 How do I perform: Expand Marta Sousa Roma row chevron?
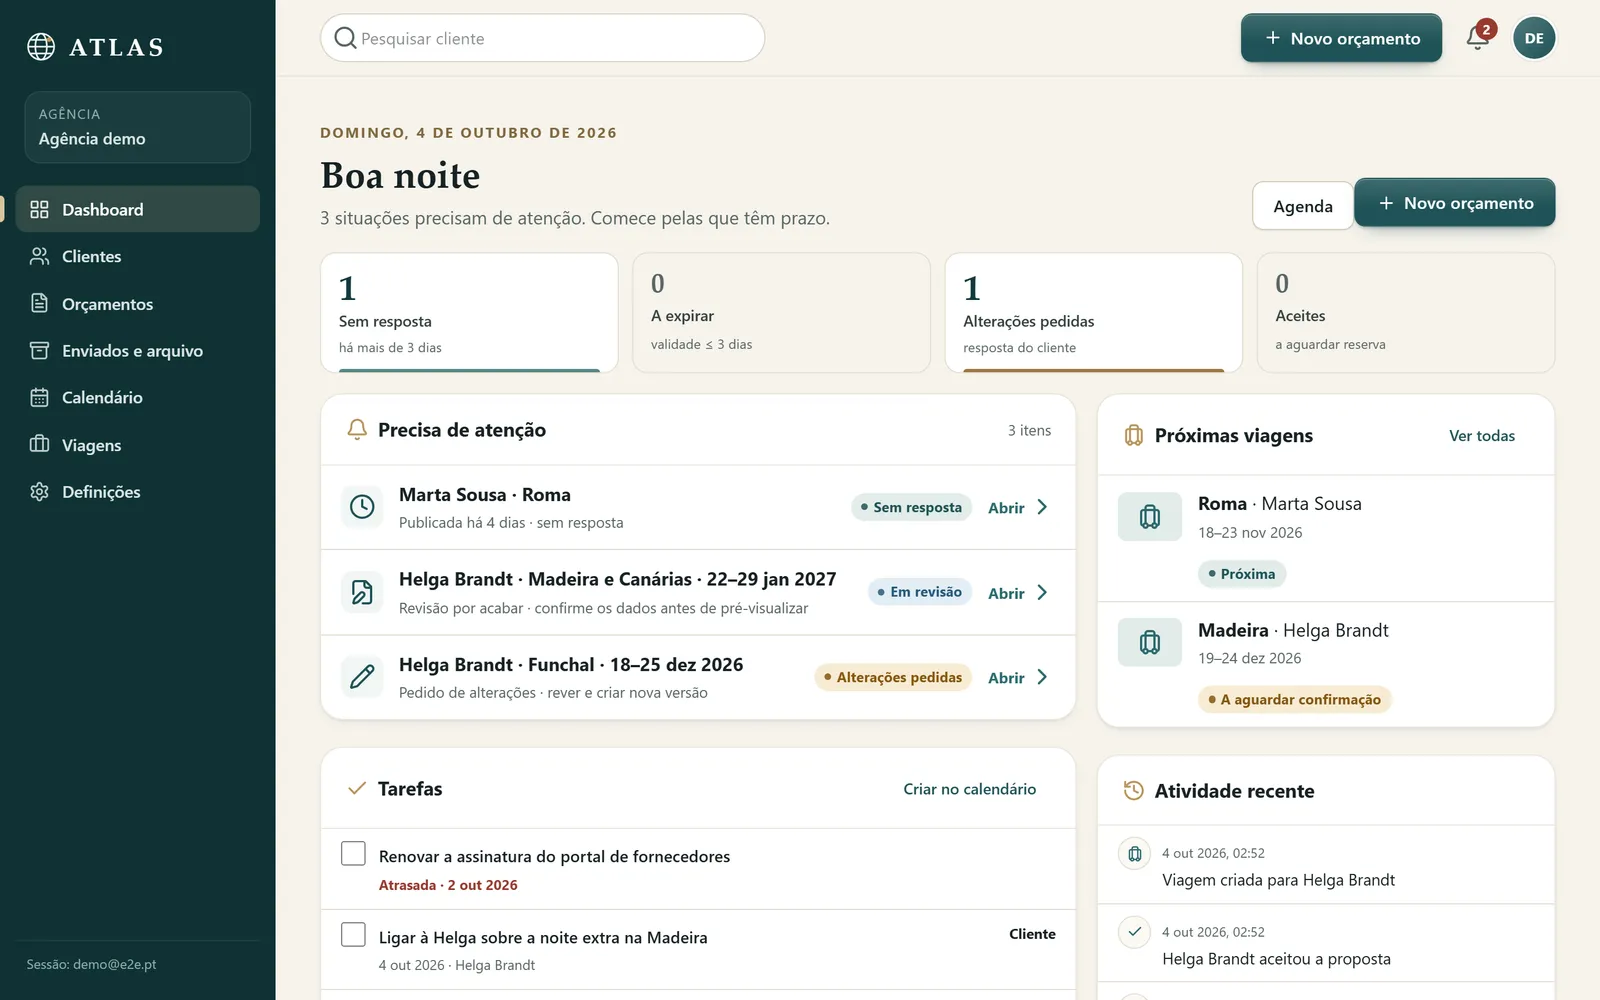pyautogui.click(x=1042, y=507)
